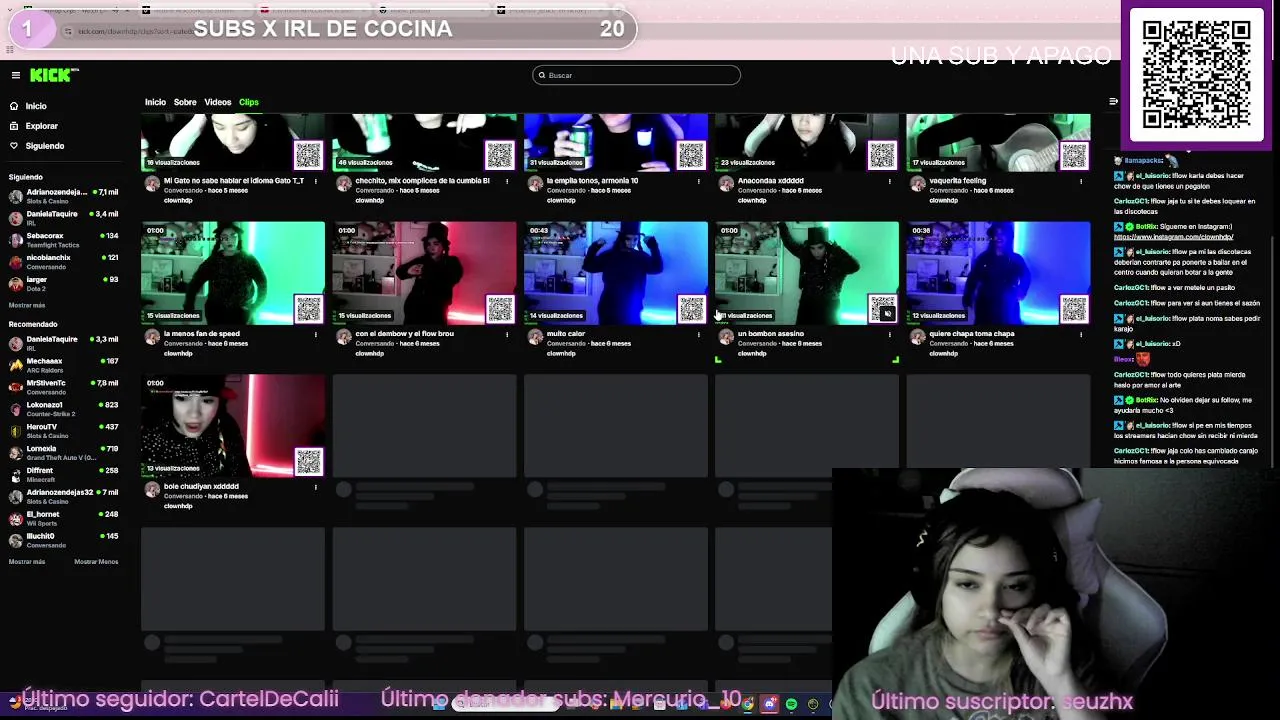Open Mechaaax recommended channel
Screen dimensions: 1280x720
pyautogui.click(x=64, y=365)
